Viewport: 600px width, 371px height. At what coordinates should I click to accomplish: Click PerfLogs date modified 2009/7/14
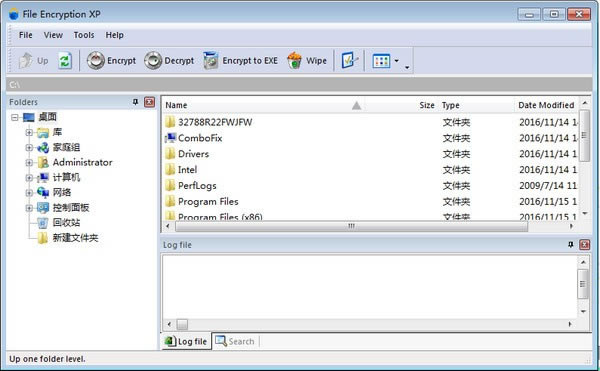[x=548, y=186]
